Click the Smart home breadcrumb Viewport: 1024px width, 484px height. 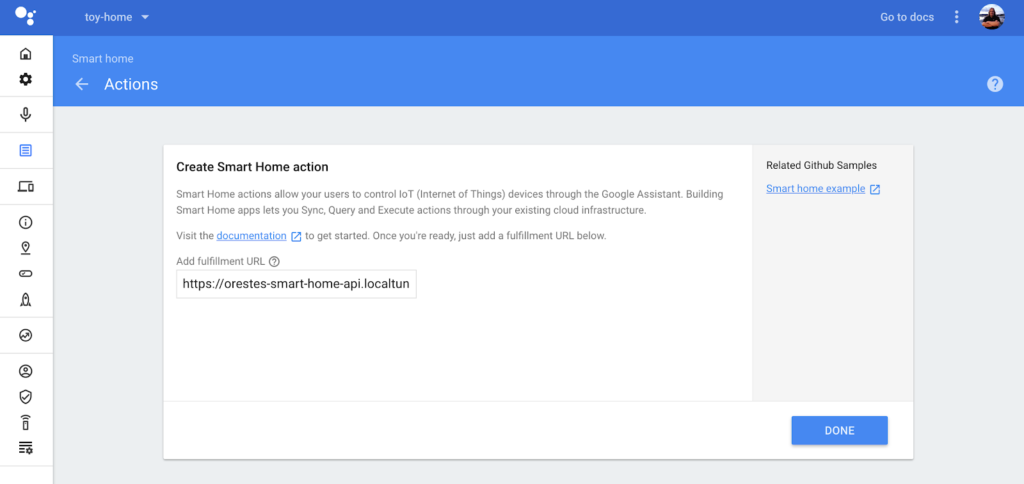coord(103,59)
